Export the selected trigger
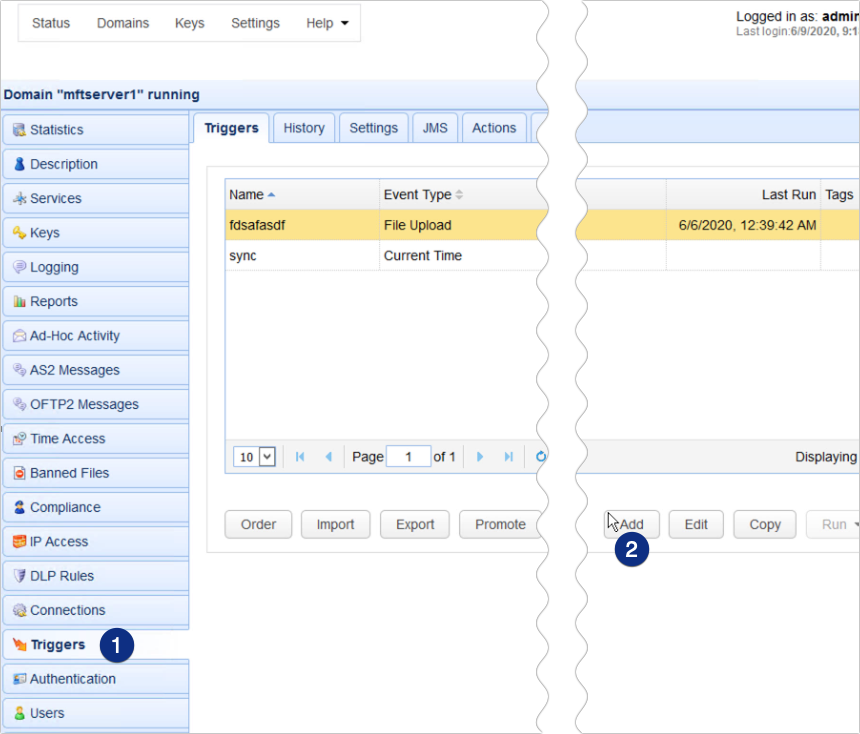 (x=414, y=524)
